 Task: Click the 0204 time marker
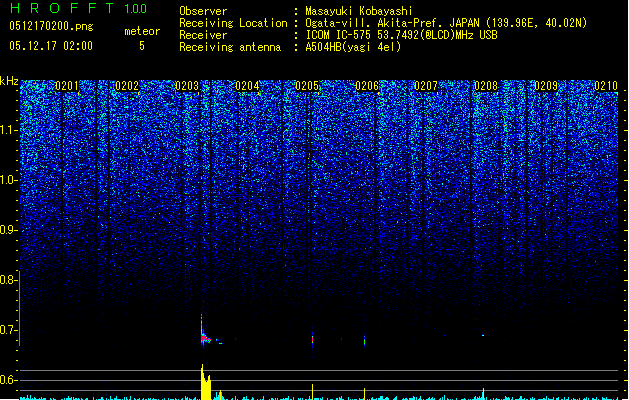(247, 86)
